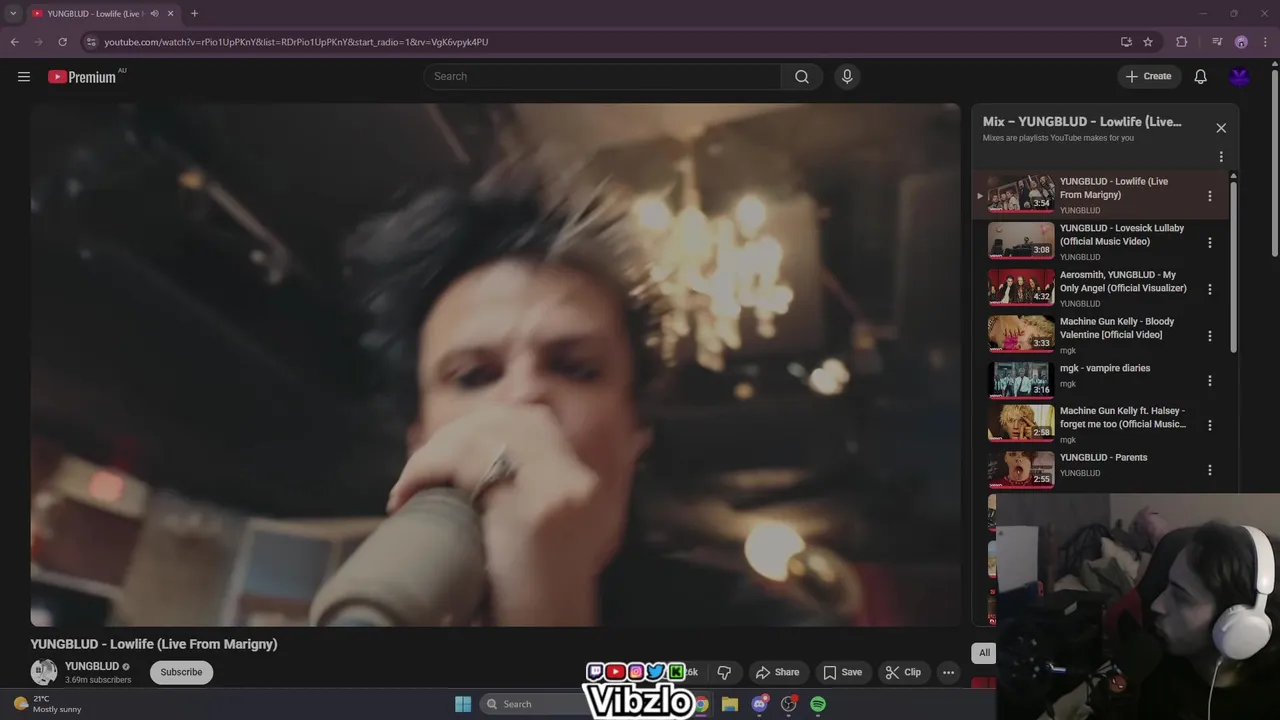Bookmark this page with the star icon
The width and height of the screenshot is (1280, 720).
1148,42
